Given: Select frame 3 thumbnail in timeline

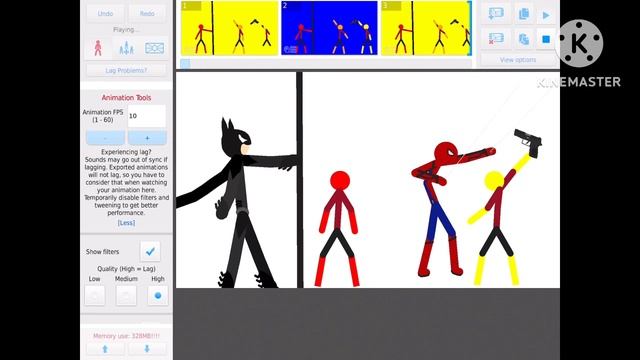Looking at the screenshot, I should 426,28.
